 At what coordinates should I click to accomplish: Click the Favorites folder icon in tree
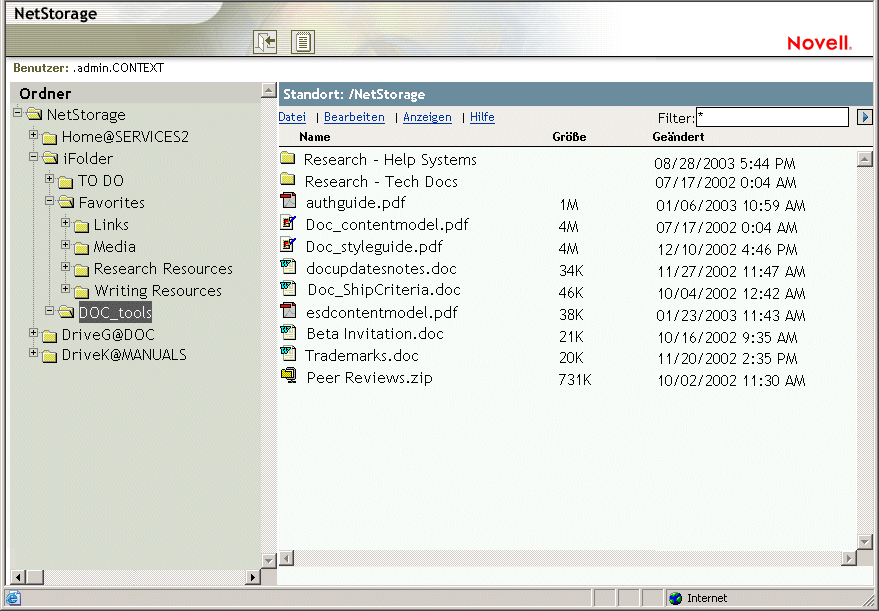(x=67, y=202)
